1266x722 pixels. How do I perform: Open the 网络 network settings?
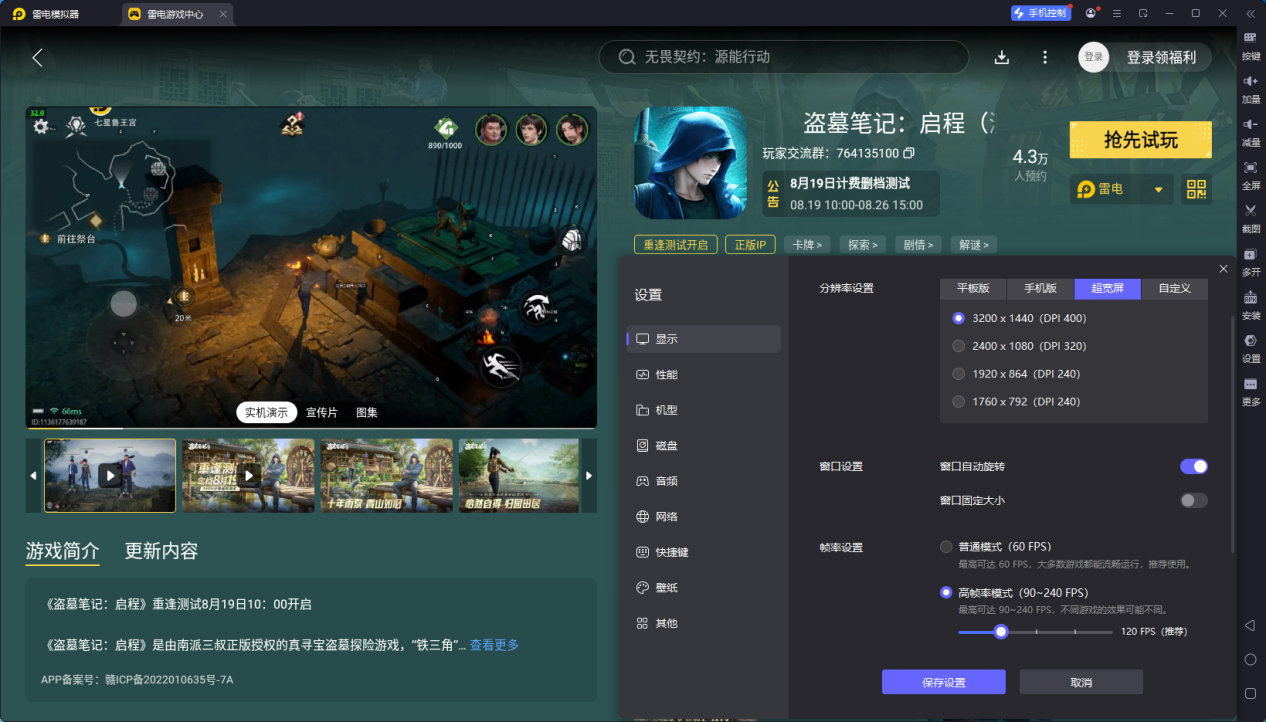(704, 516)
